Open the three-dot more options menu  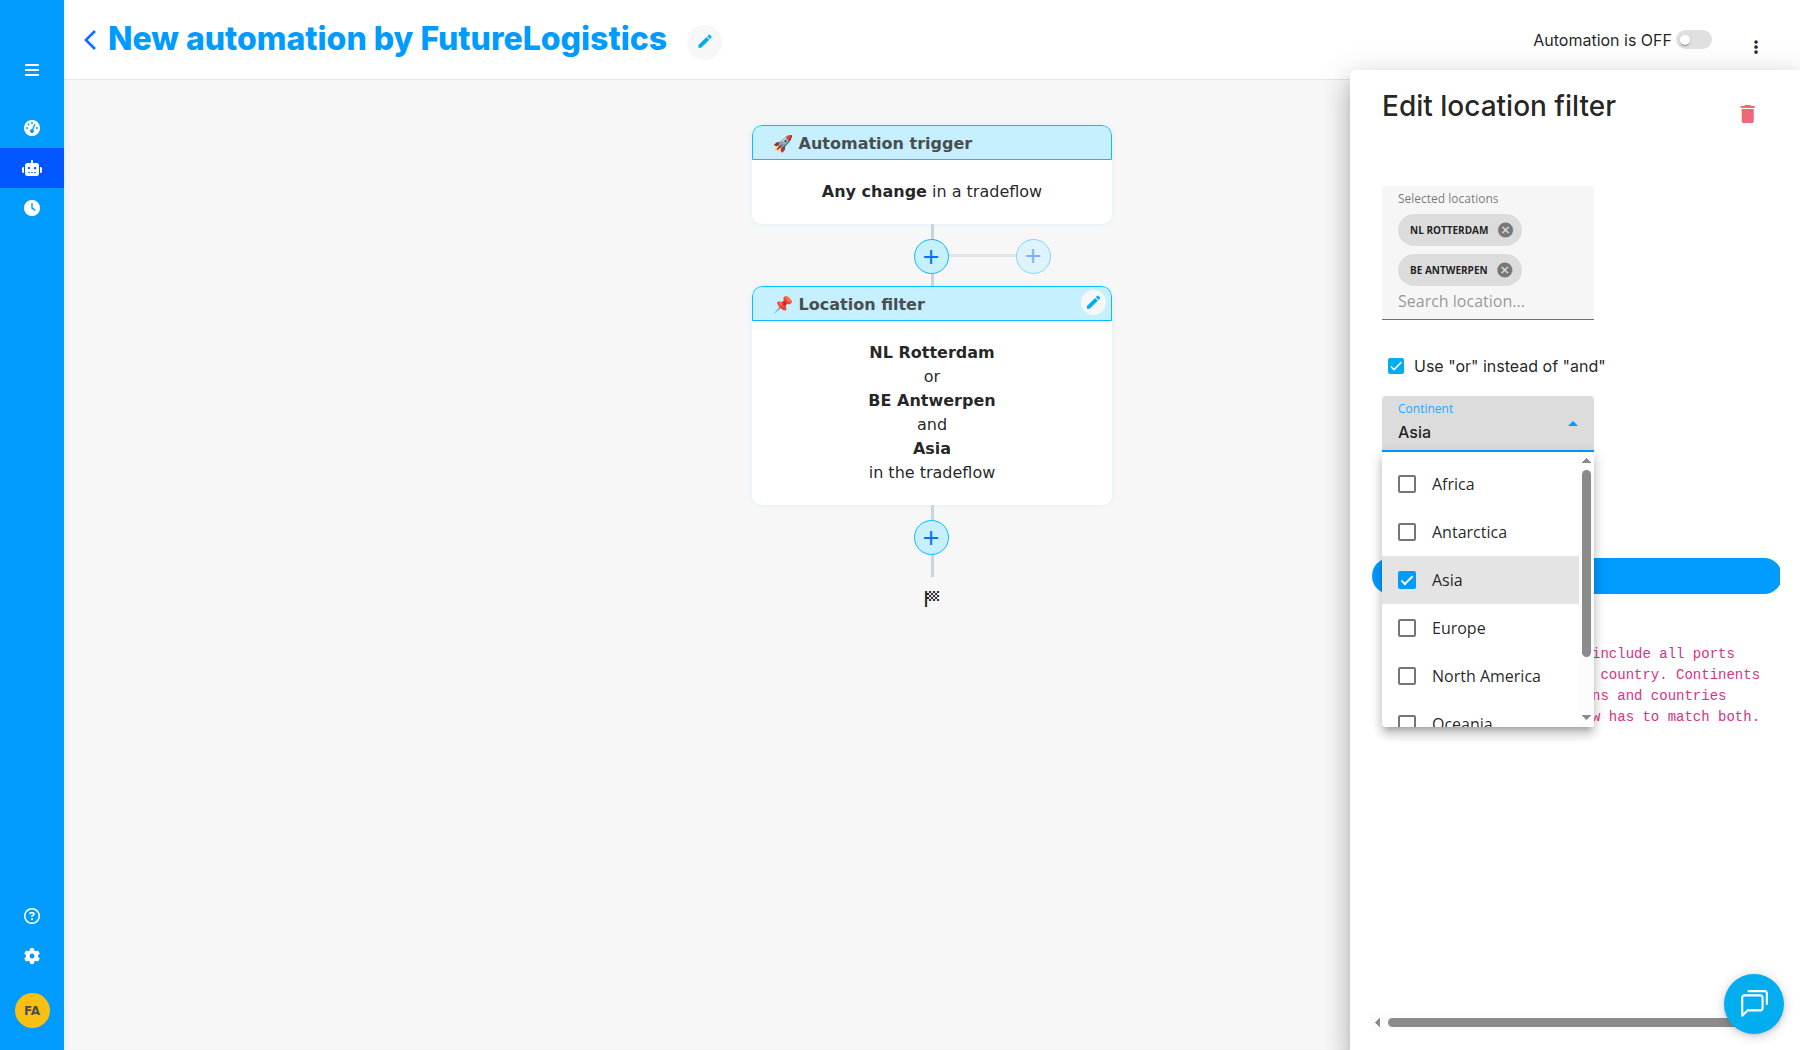point(1756,47)
